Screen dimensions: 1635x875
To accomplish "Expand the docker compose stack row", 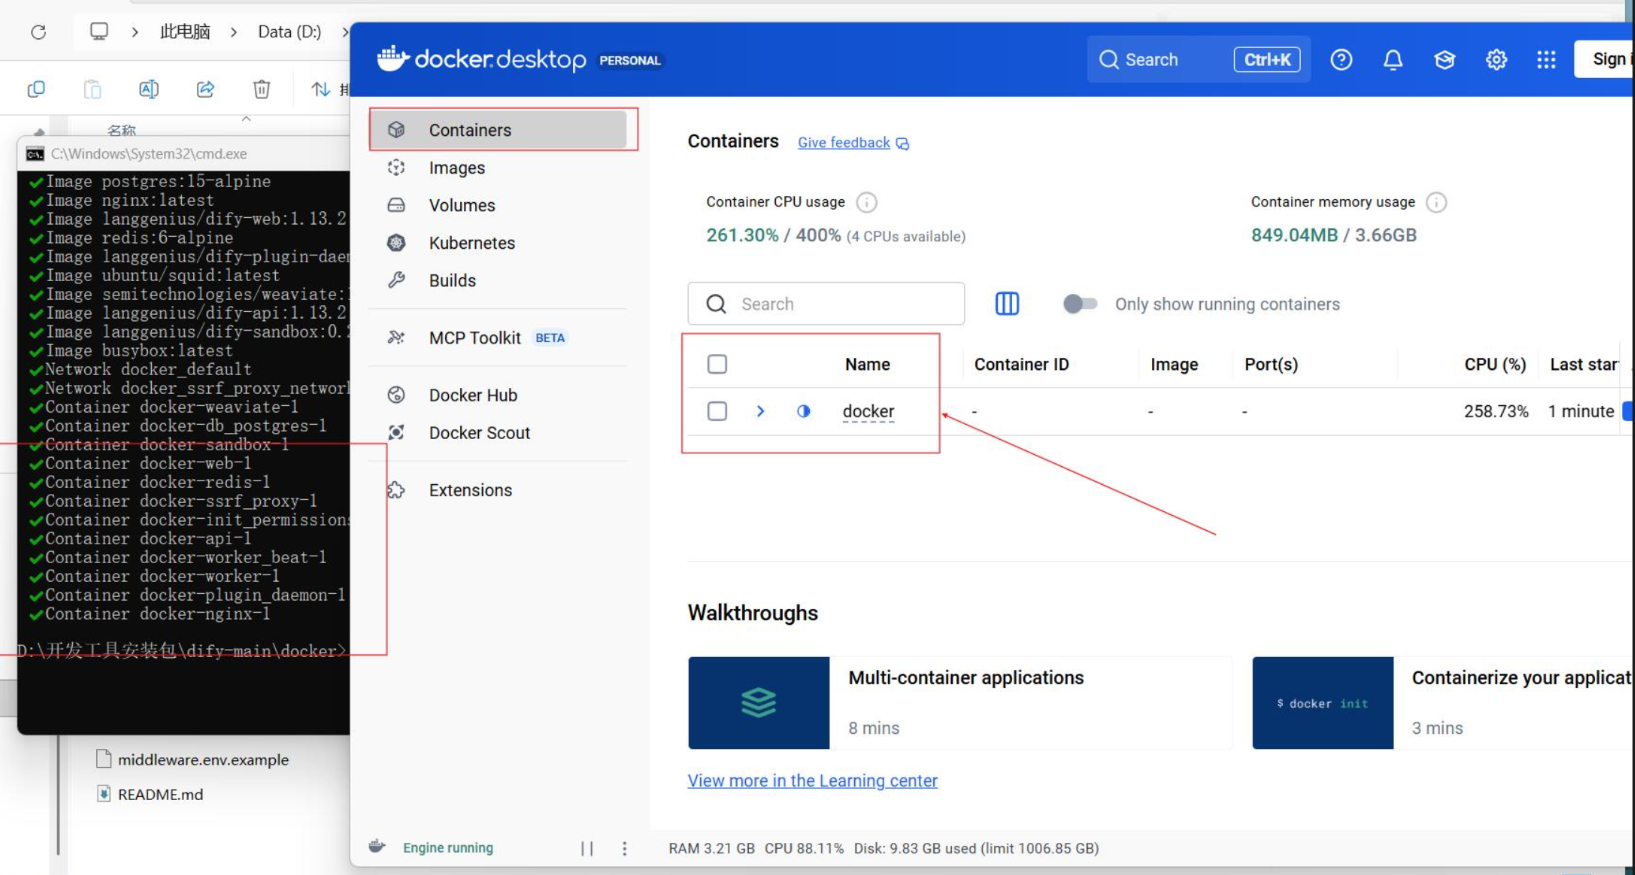I will 760,411.
